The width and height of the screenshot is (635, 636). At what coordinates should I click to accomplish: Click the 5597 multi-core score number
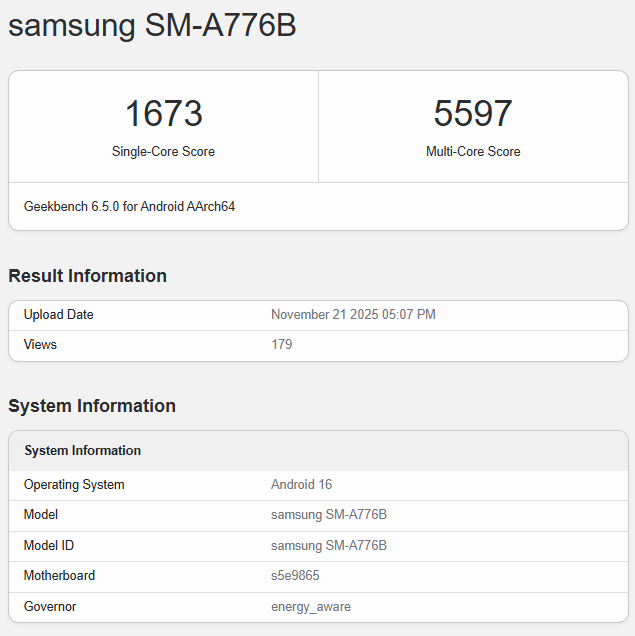473,113
